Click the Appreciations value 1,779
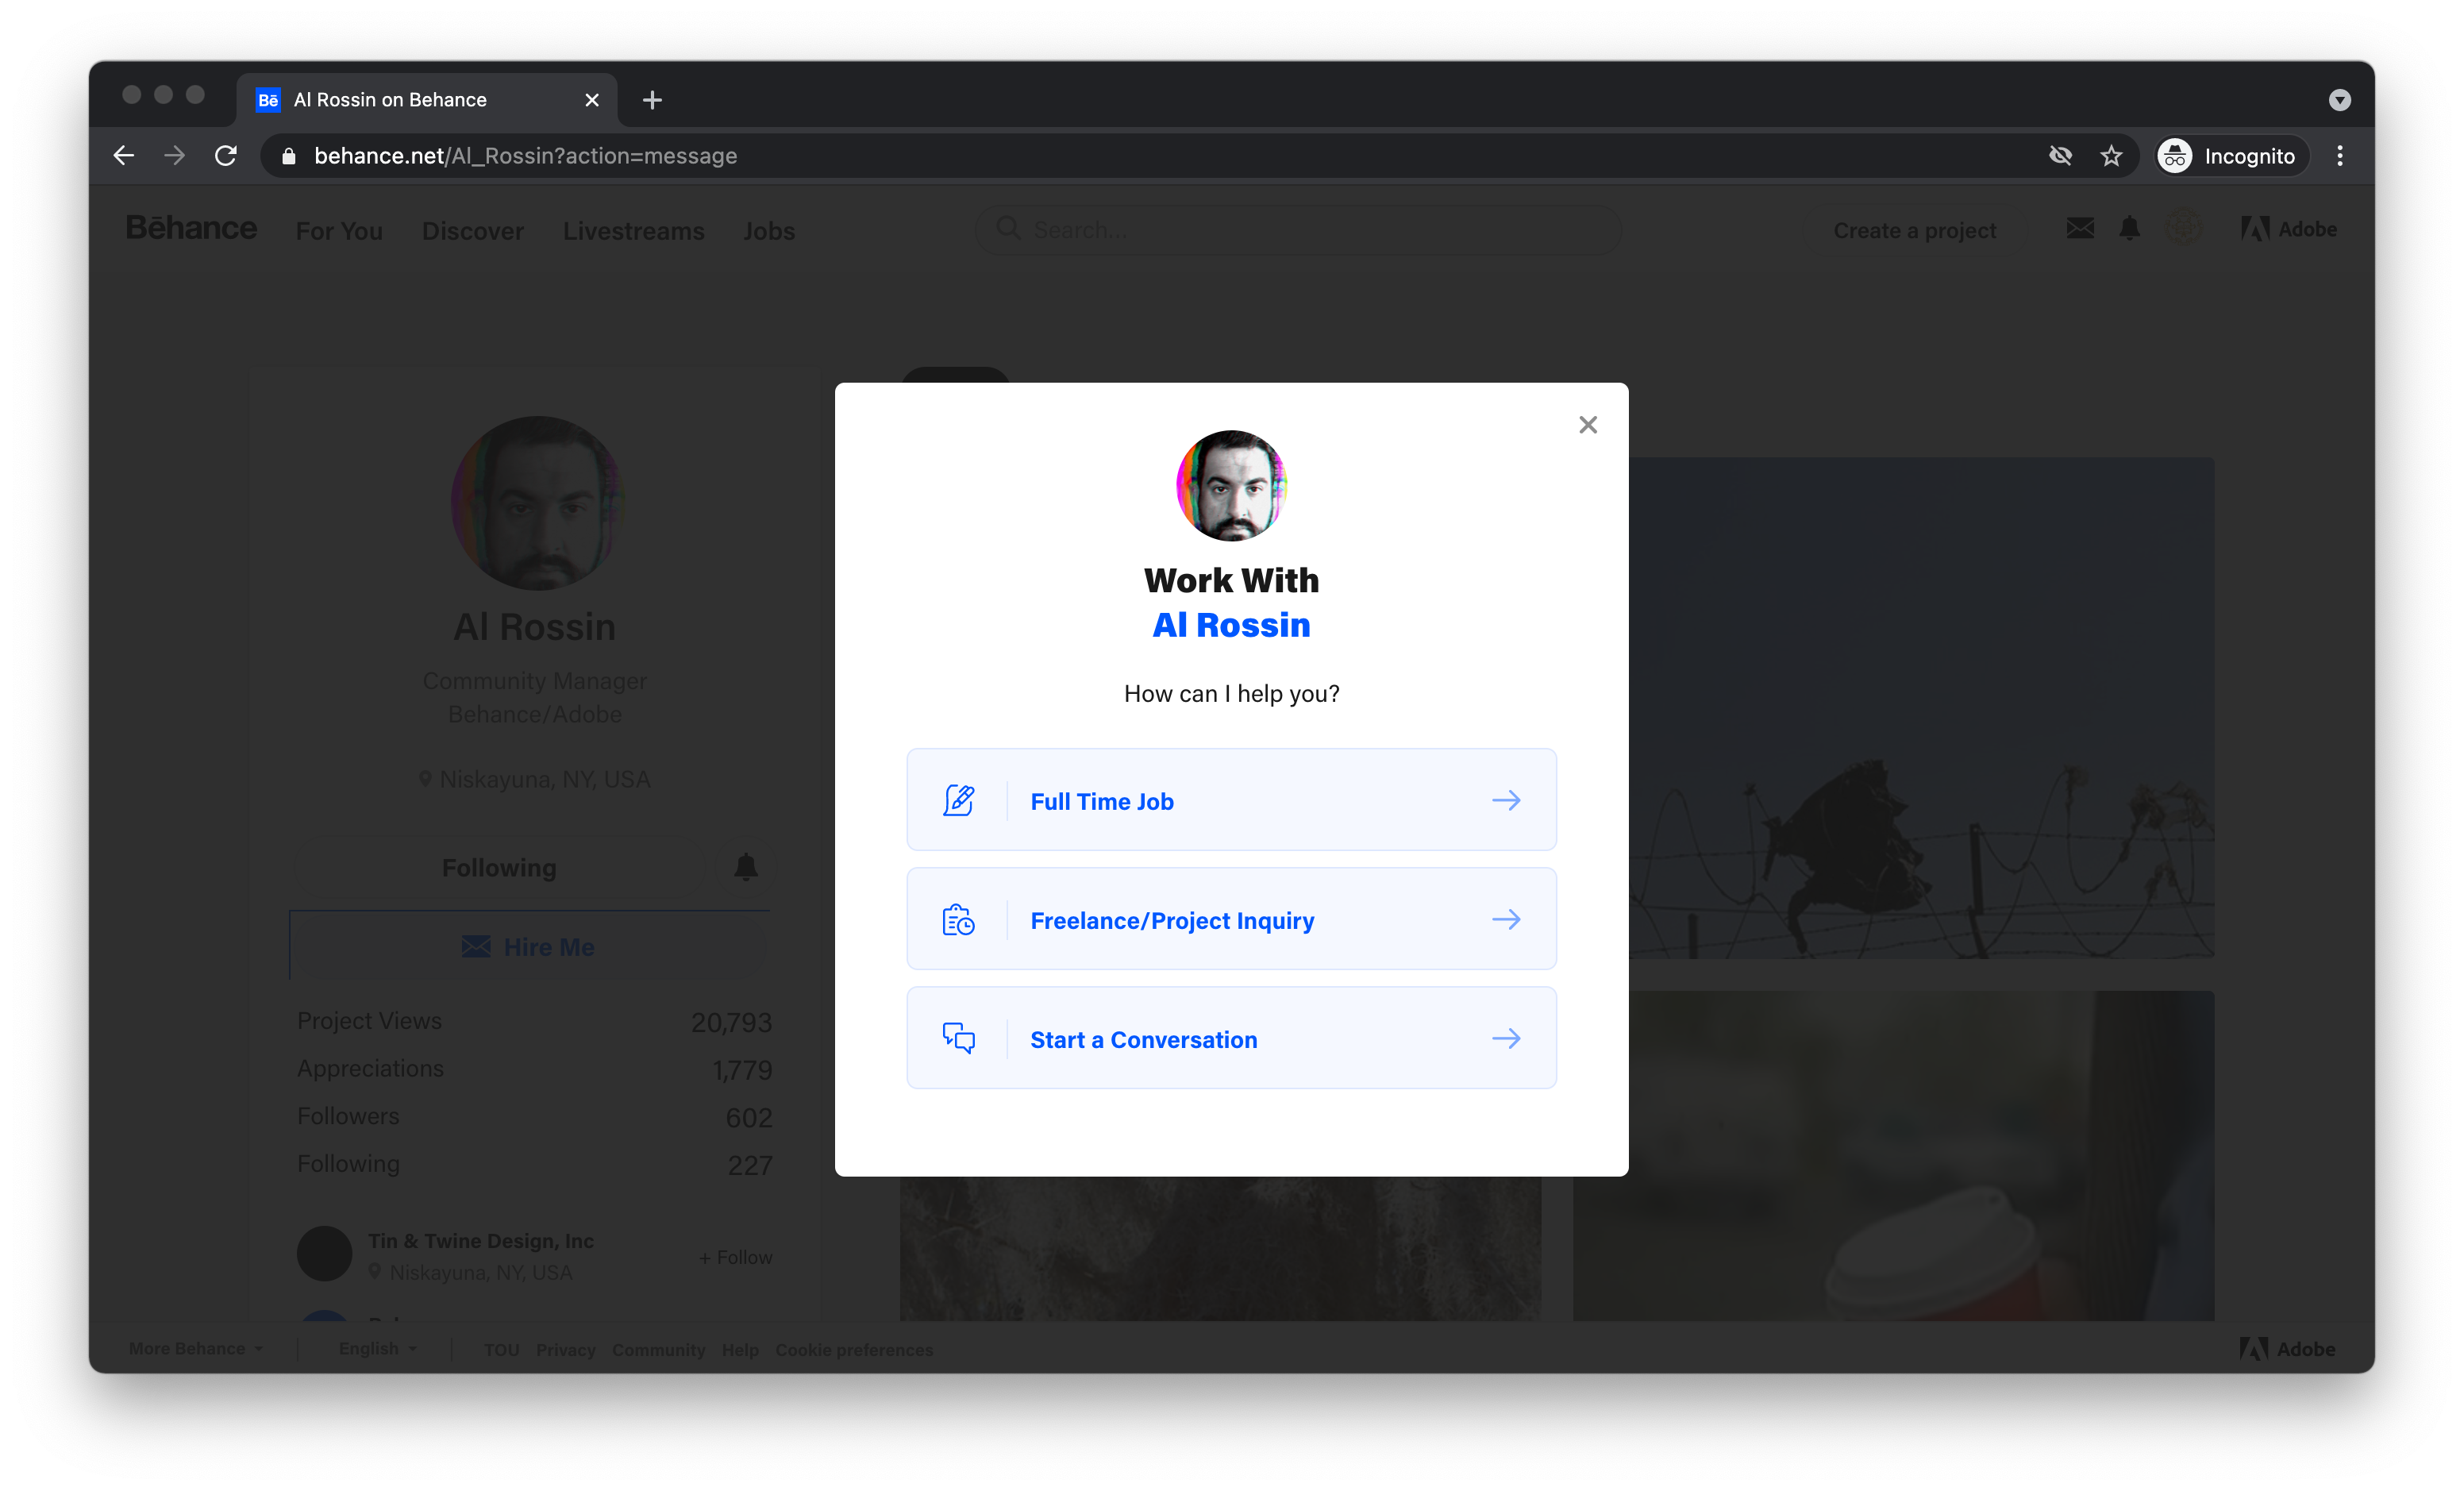 (x=742, y=1070)
